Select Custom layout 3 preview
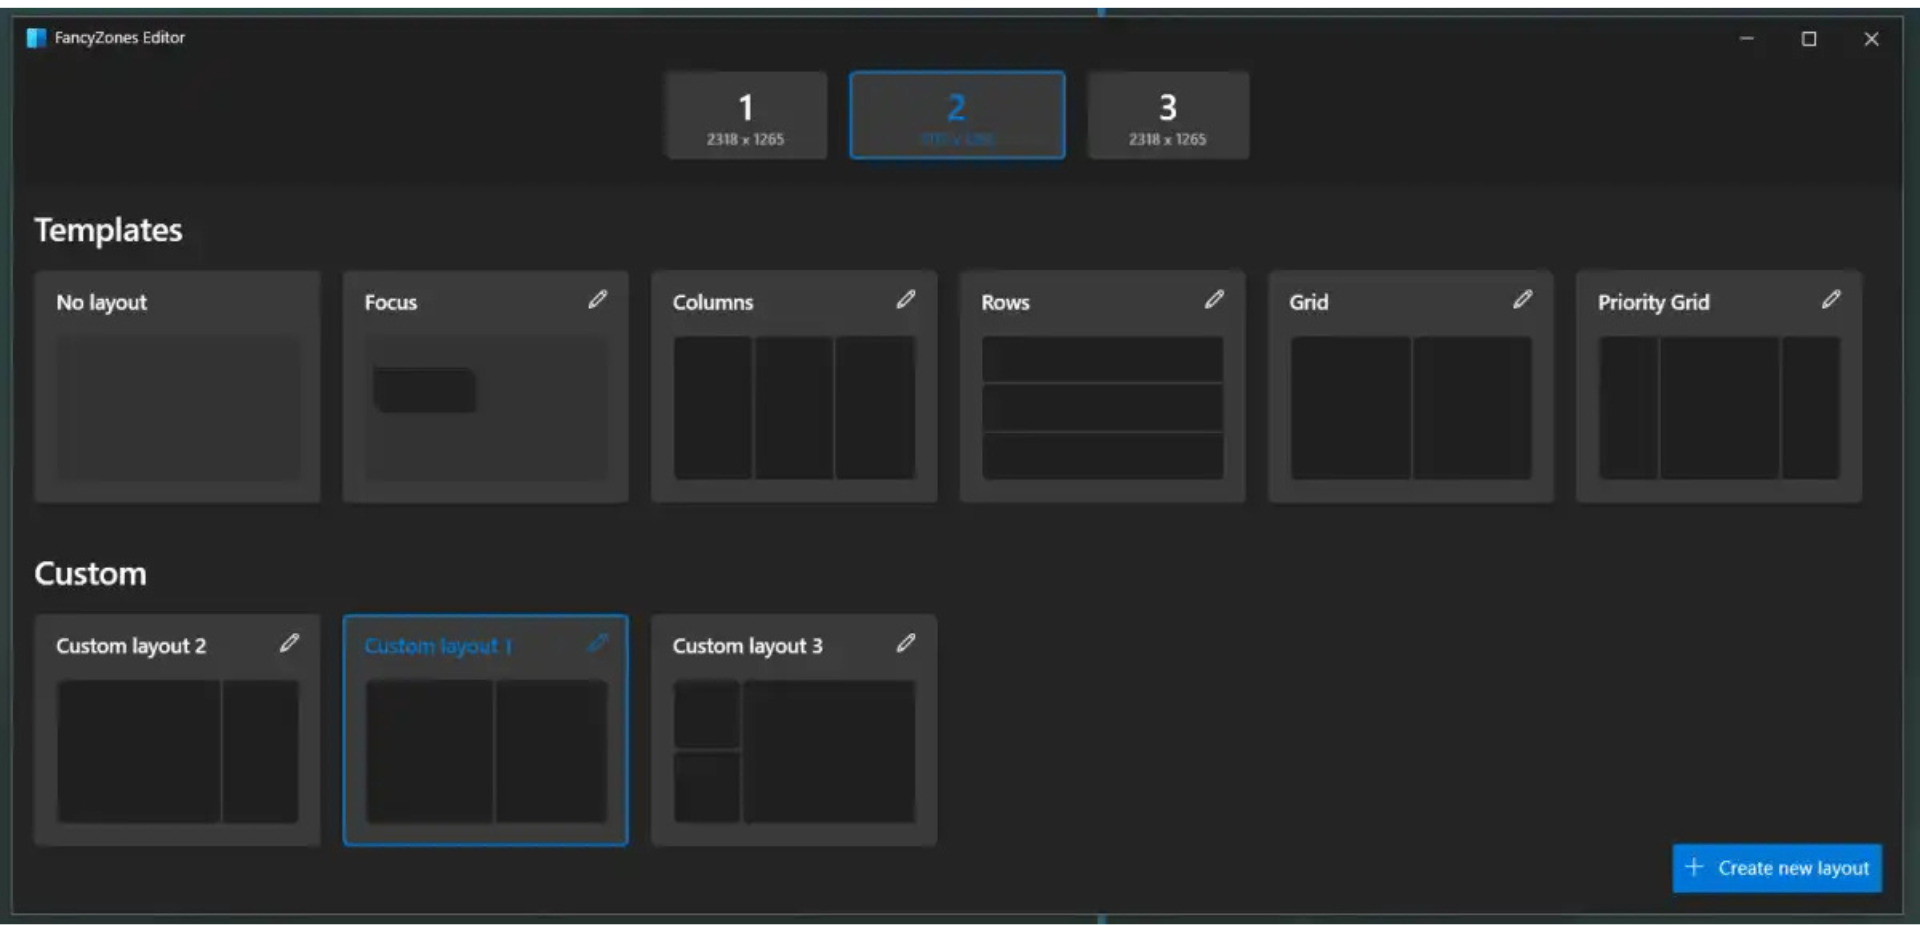 click(x=794, y=752)
